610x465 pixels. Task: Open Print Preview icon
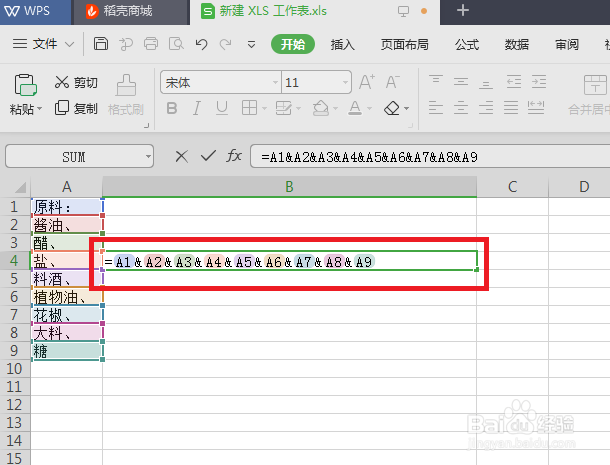[176, 44]
